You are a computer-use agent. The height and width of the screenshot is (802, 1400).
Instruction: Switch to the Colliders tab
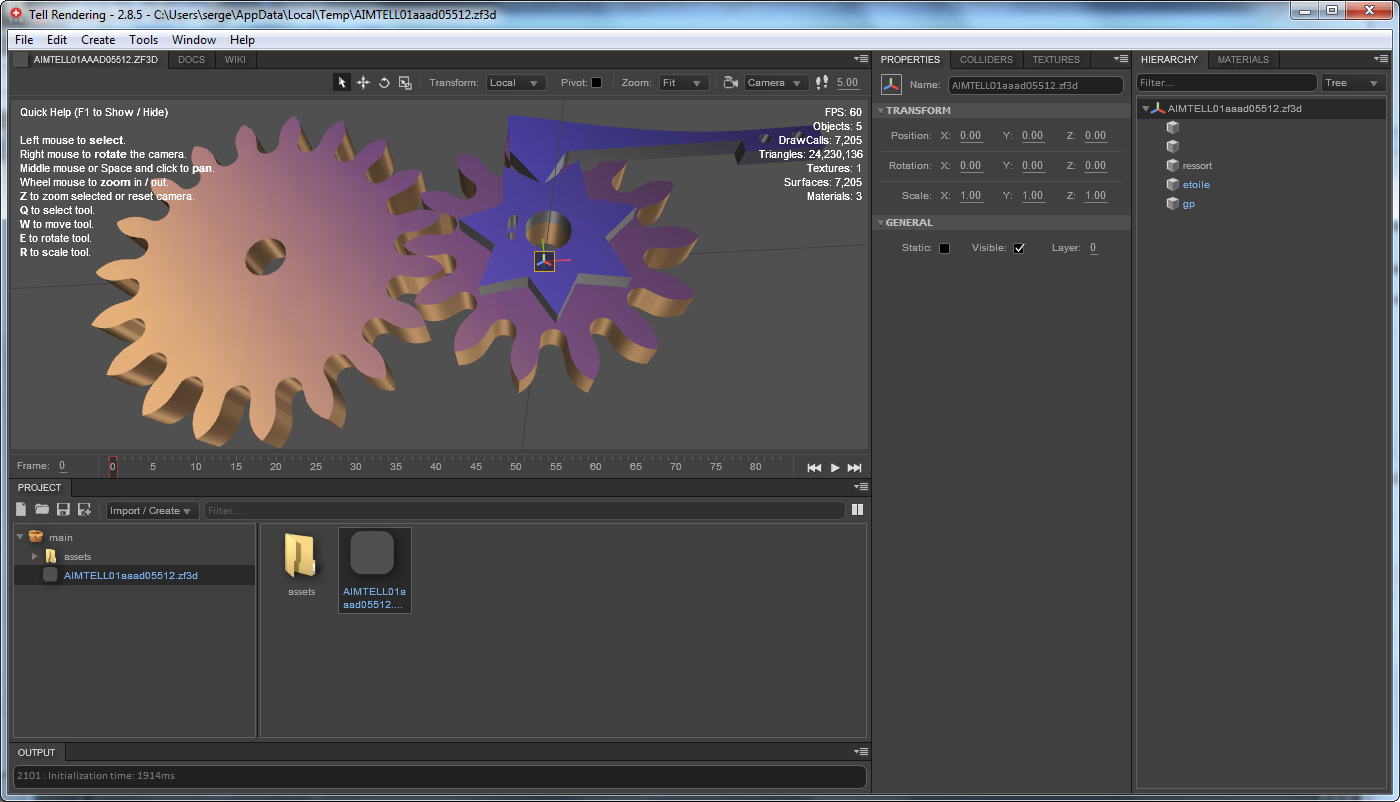(986, 60)
